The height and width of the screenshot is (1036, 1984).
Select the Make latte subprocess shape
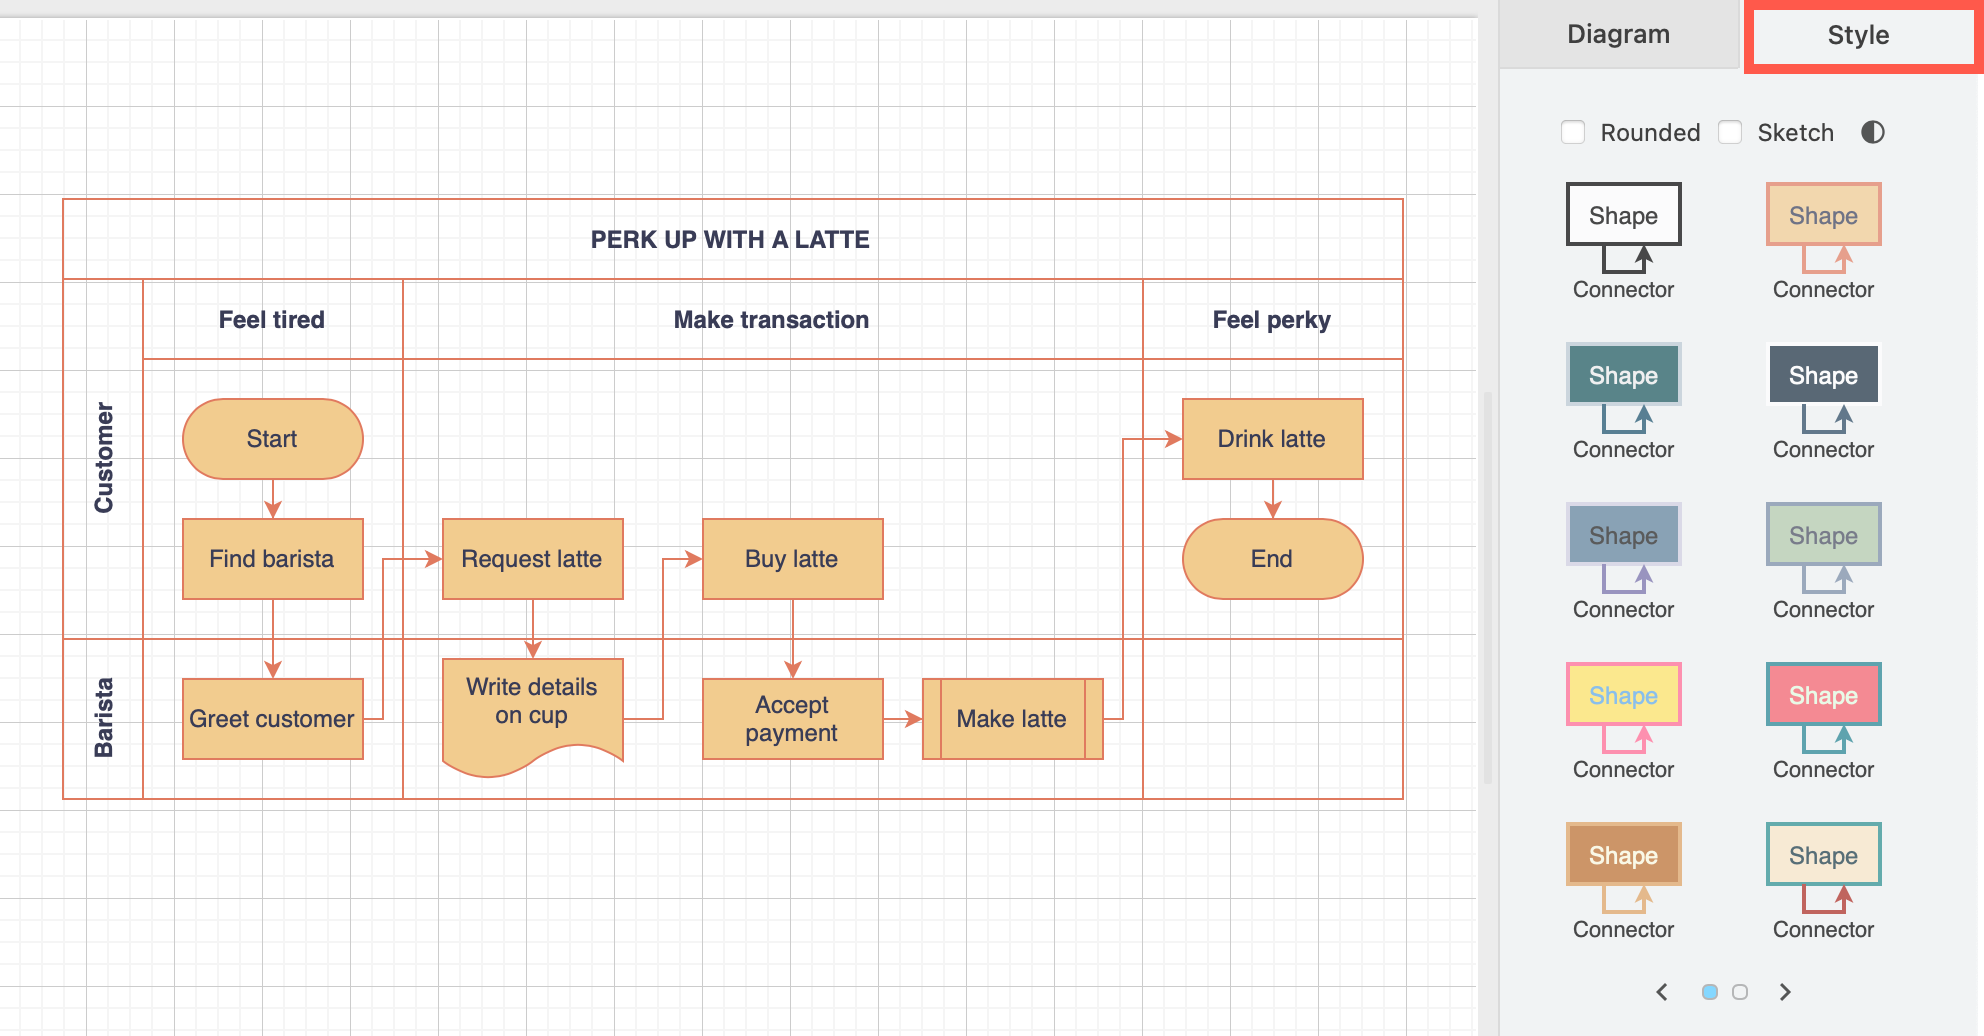click(x=1012, y=719)
